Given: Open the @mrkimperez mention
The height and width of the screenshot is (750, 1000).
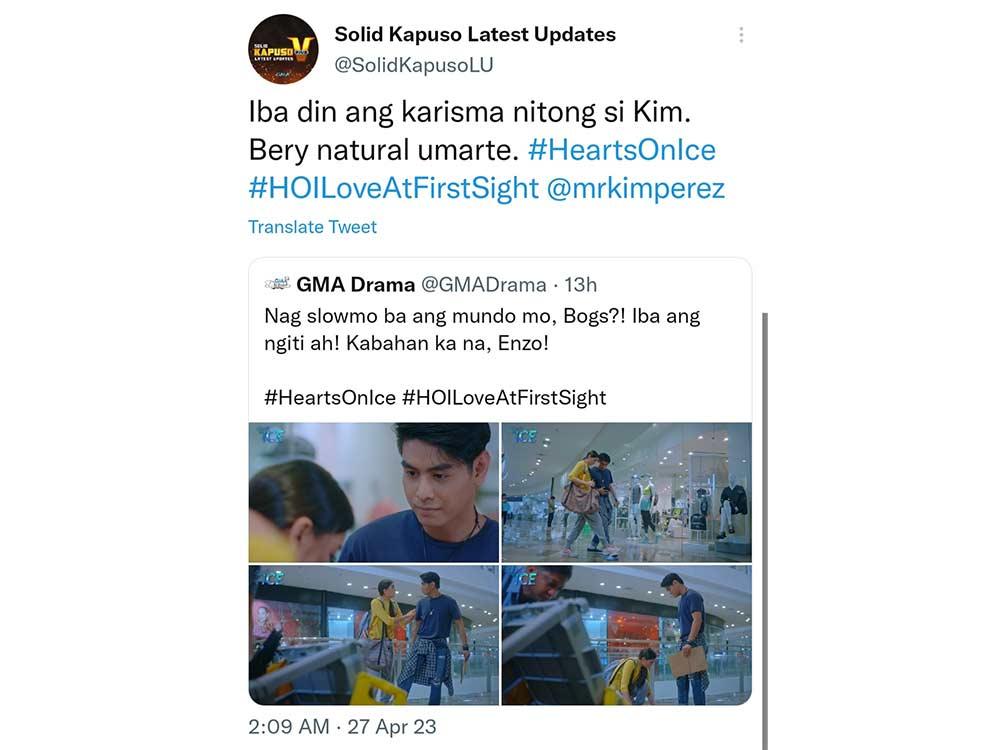Looking at the screenshot, I should click(635, 188).
